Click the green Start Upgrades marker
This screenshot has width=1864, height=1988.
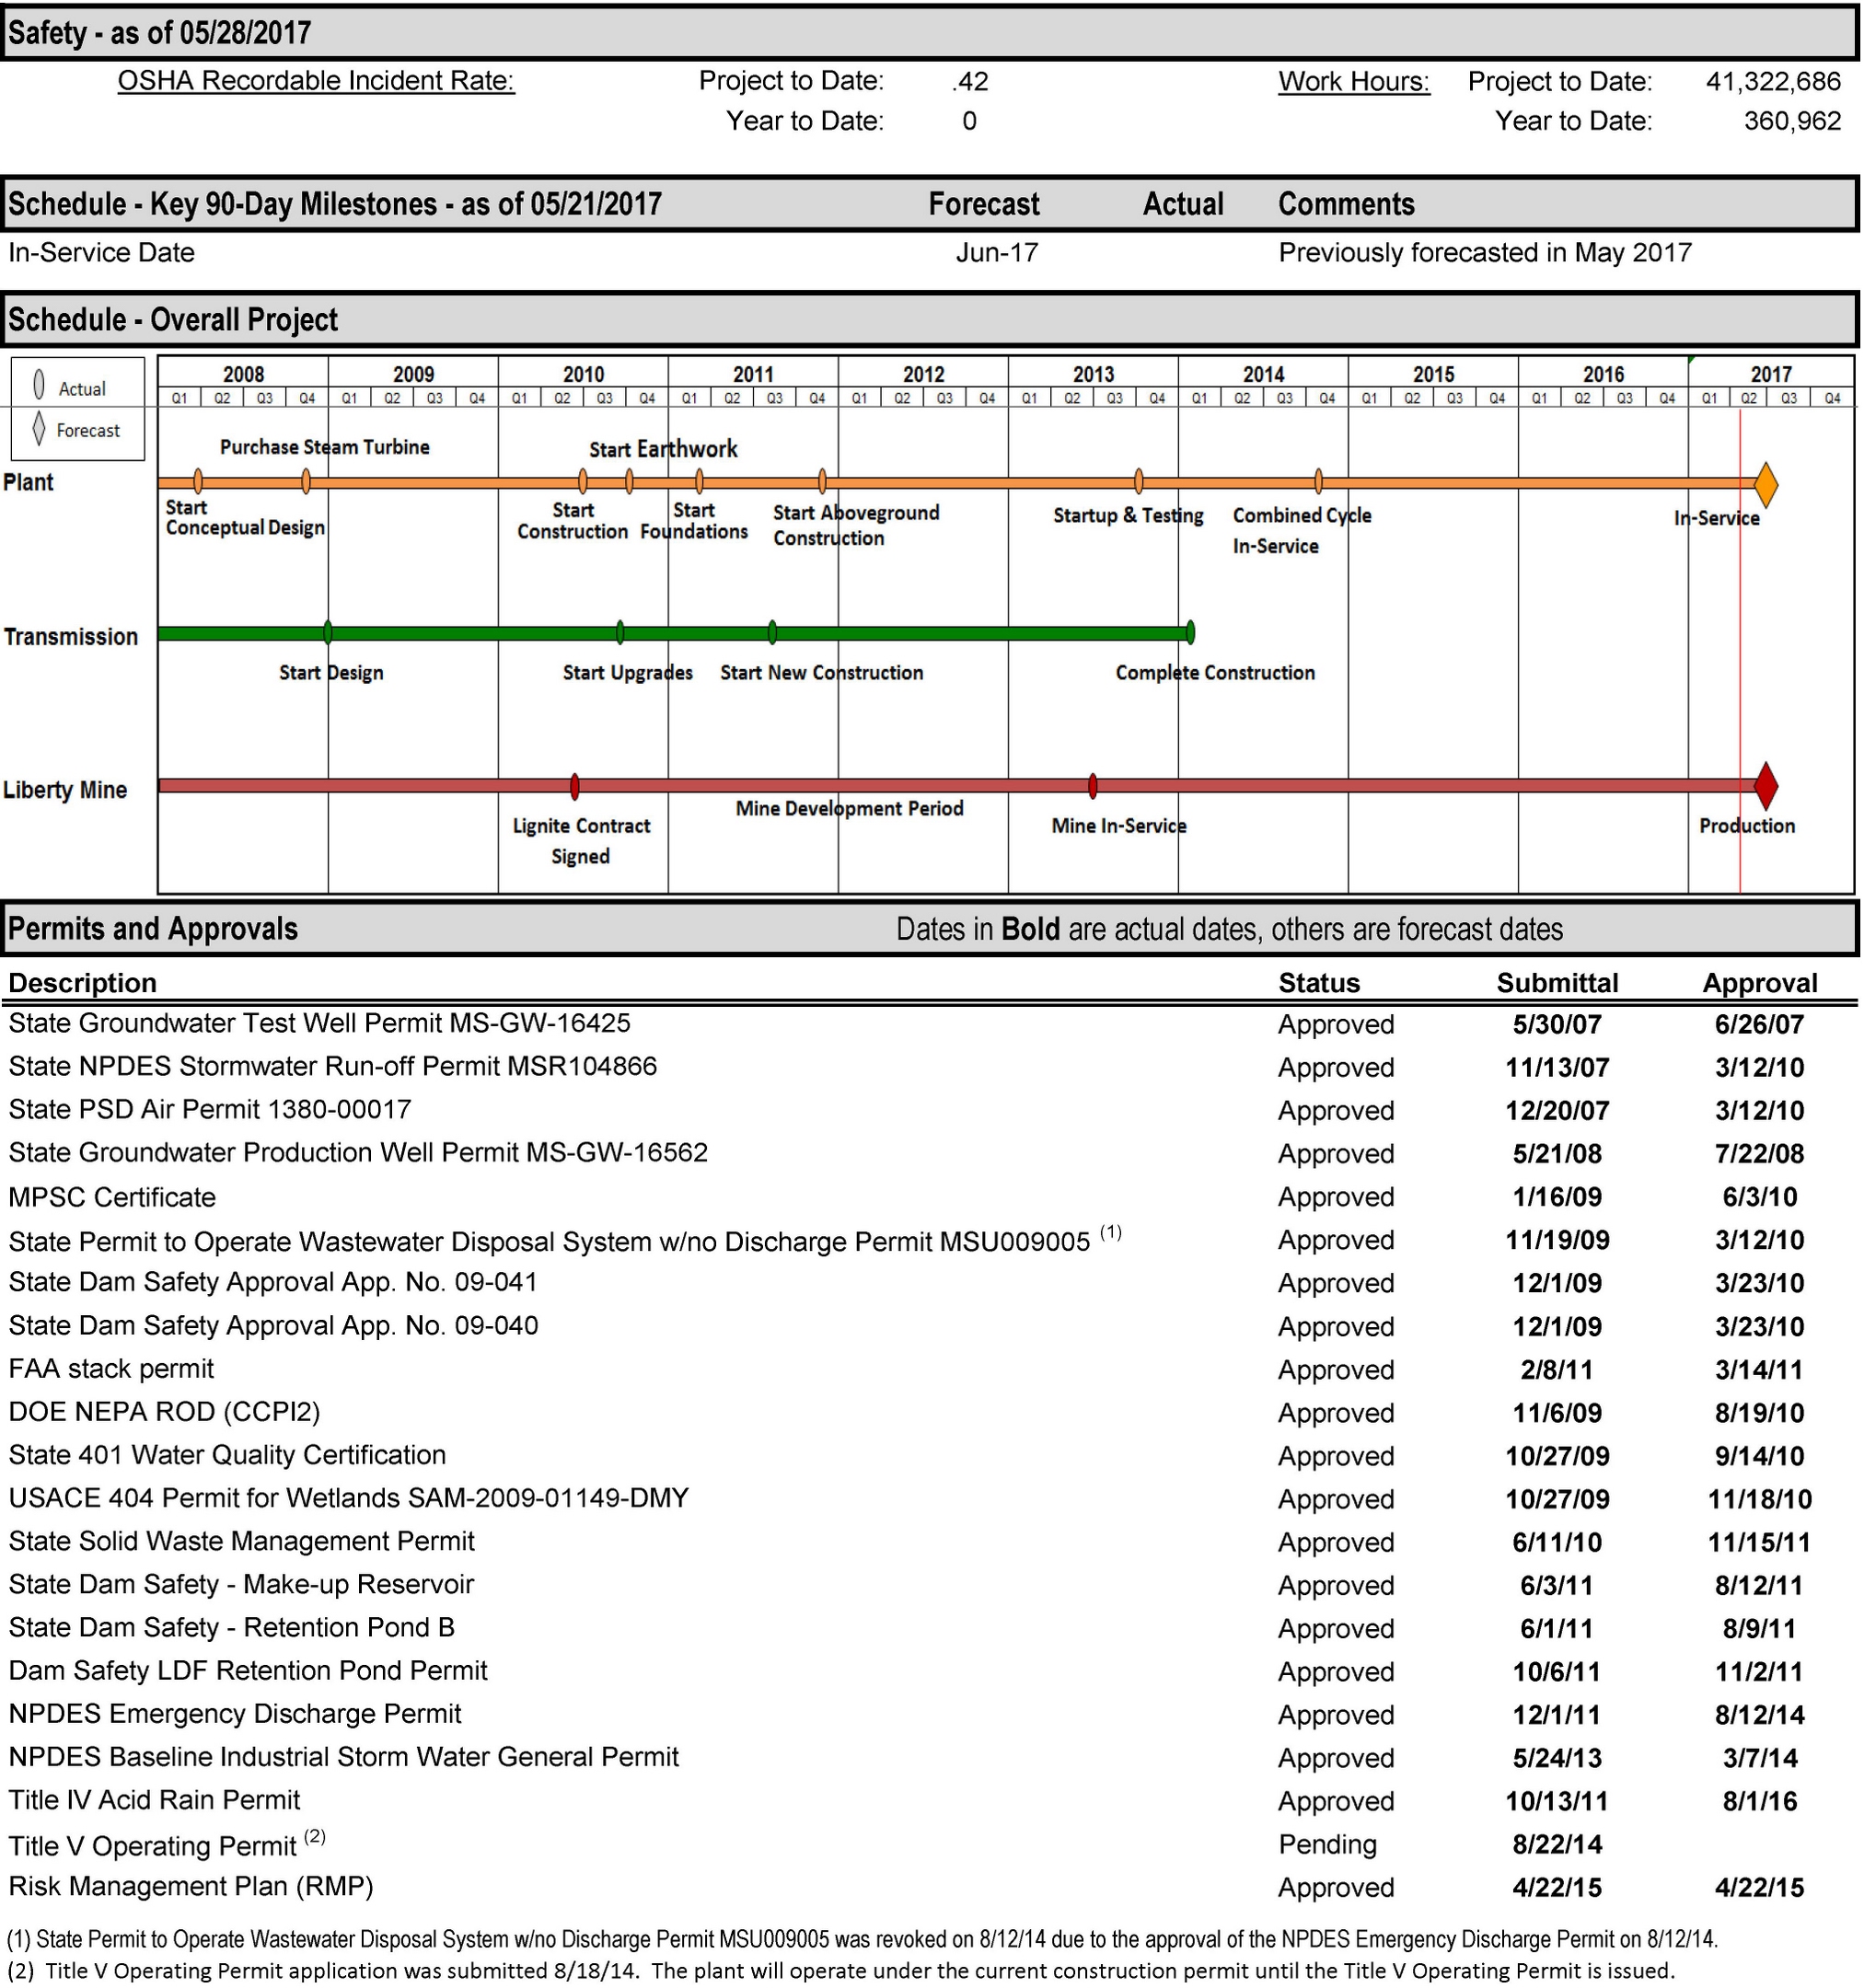pos(620,632)
